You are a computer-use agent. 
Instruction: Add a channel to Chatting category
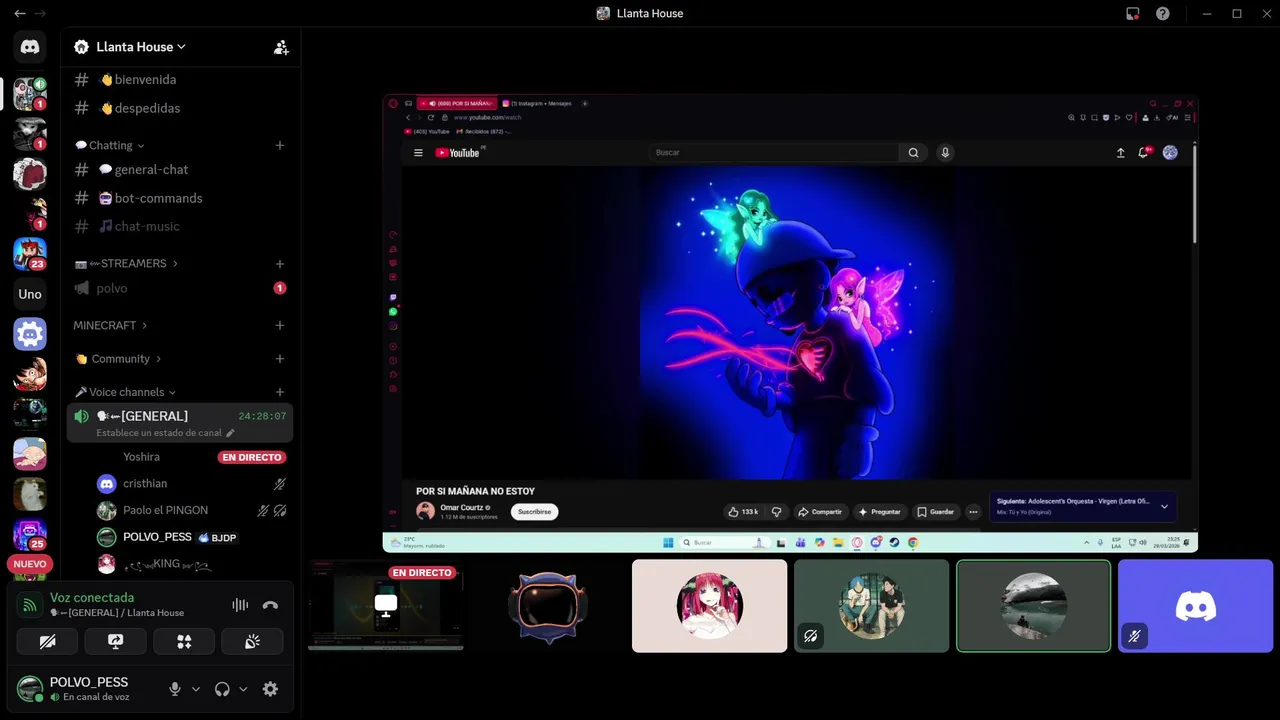(x=280, y=145)
